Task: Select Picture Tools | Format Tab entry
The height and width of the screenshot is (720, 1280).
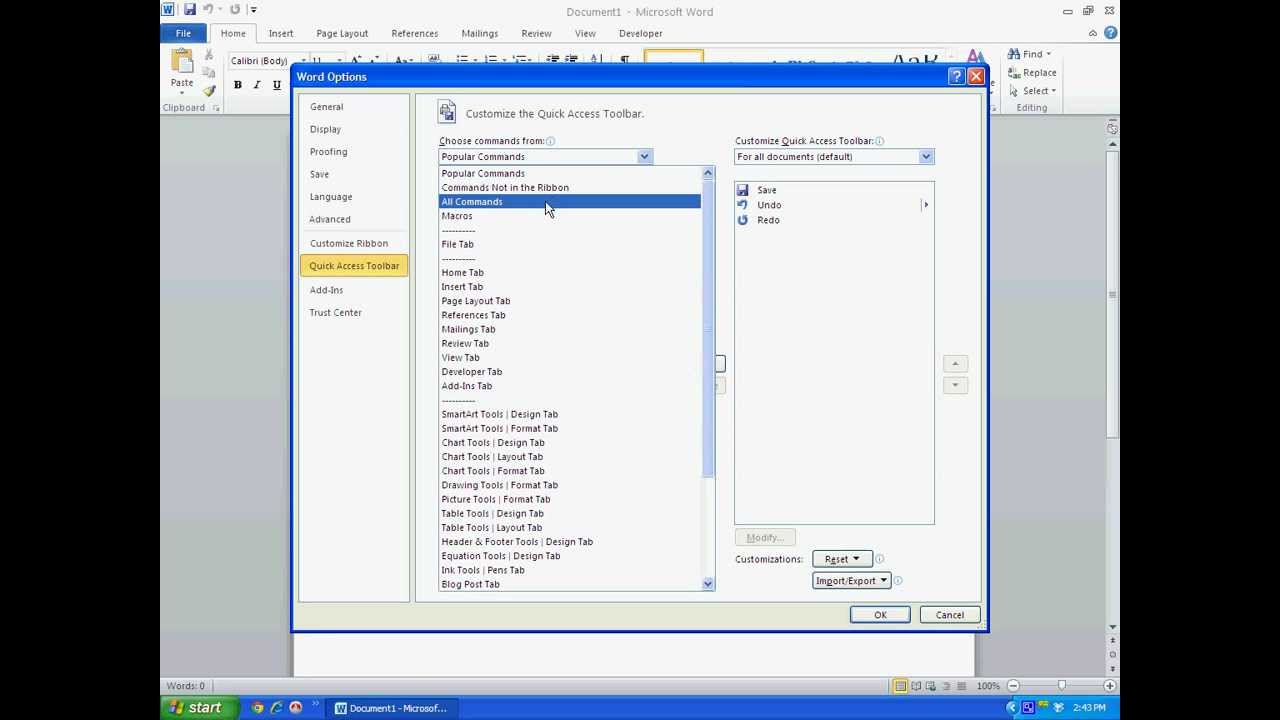Action: coord(570,500)
